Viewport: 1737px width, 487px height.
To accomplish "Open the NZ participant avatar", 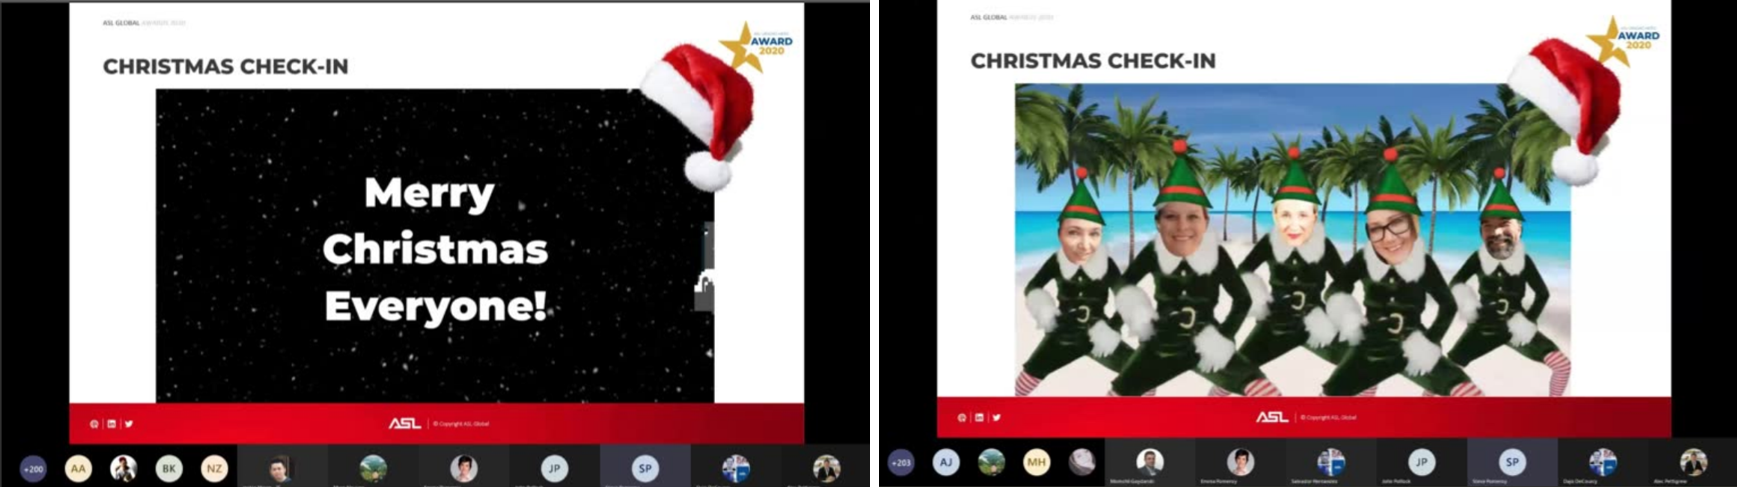I will (214, 468).
